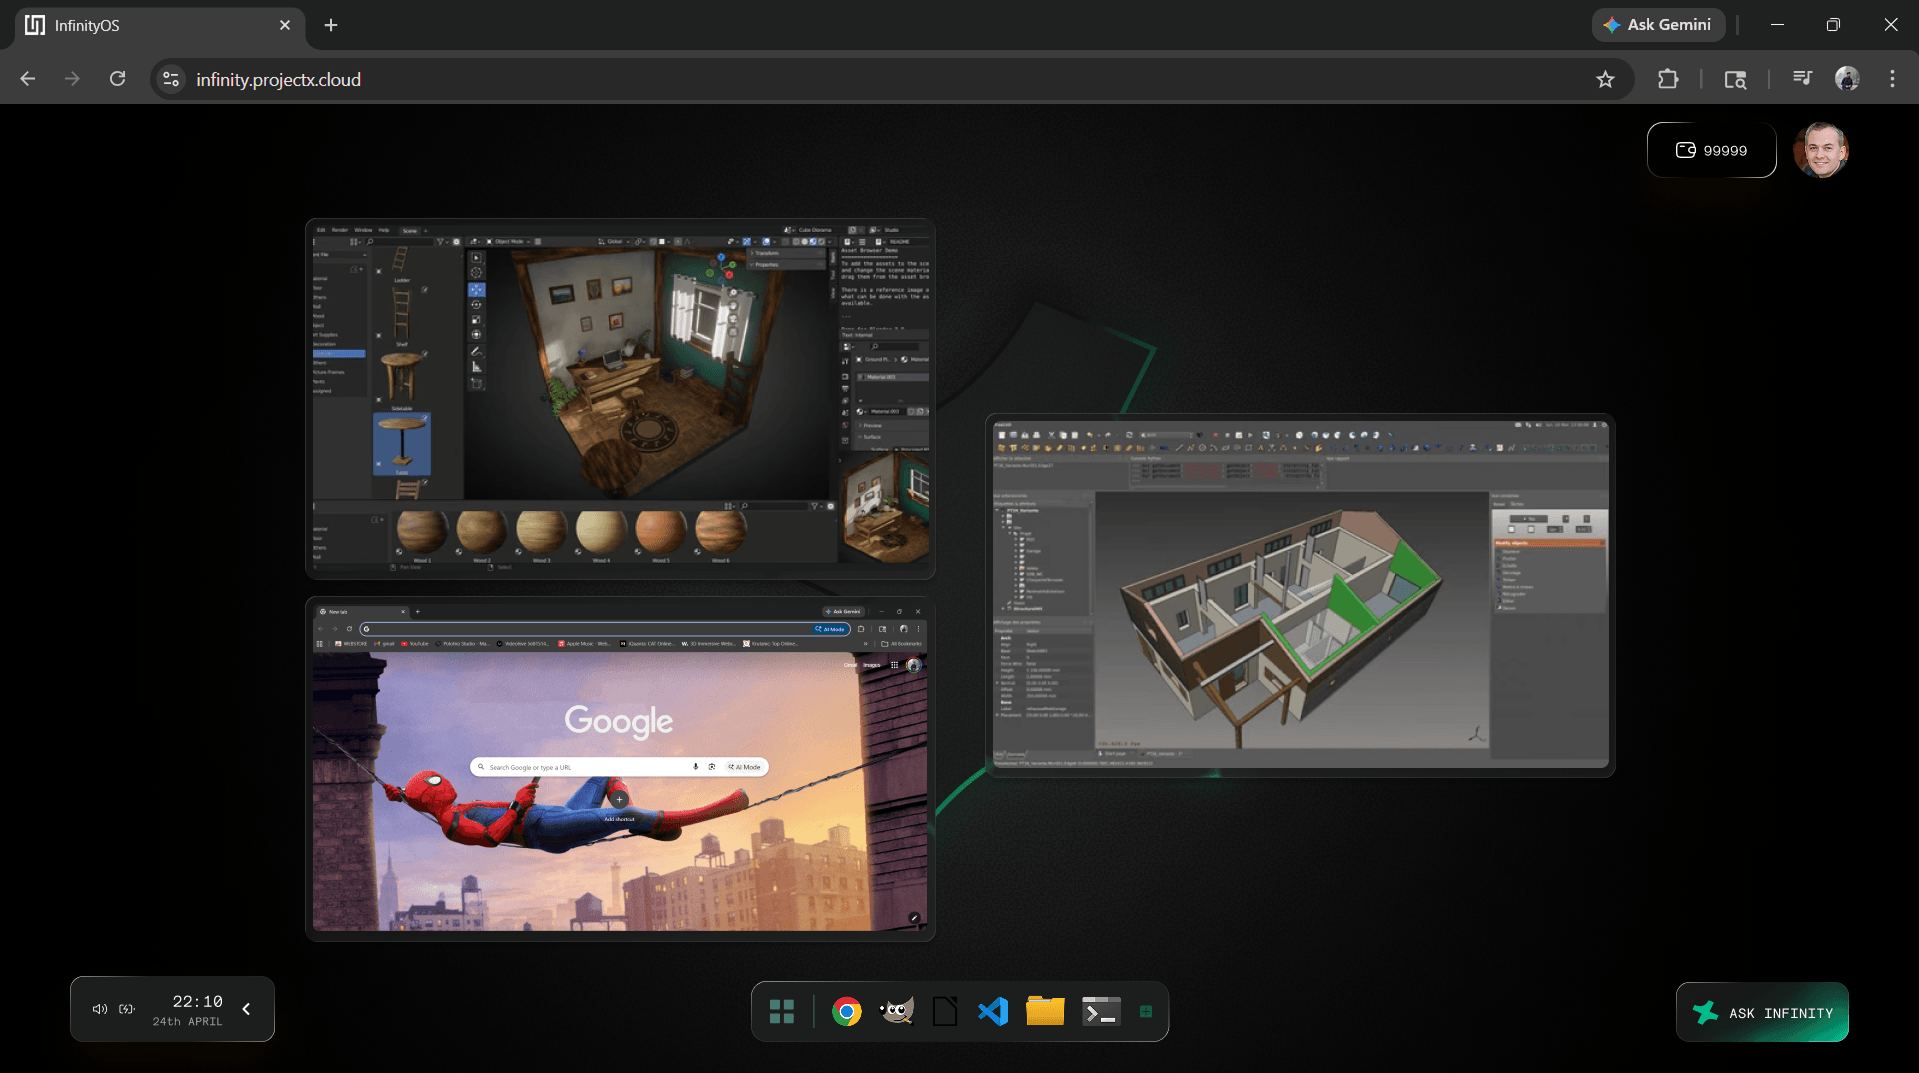This screenshot has height=1073, width=1919.
Task: Expand the bookmarks overflow chevron
Action: [866, 644]
